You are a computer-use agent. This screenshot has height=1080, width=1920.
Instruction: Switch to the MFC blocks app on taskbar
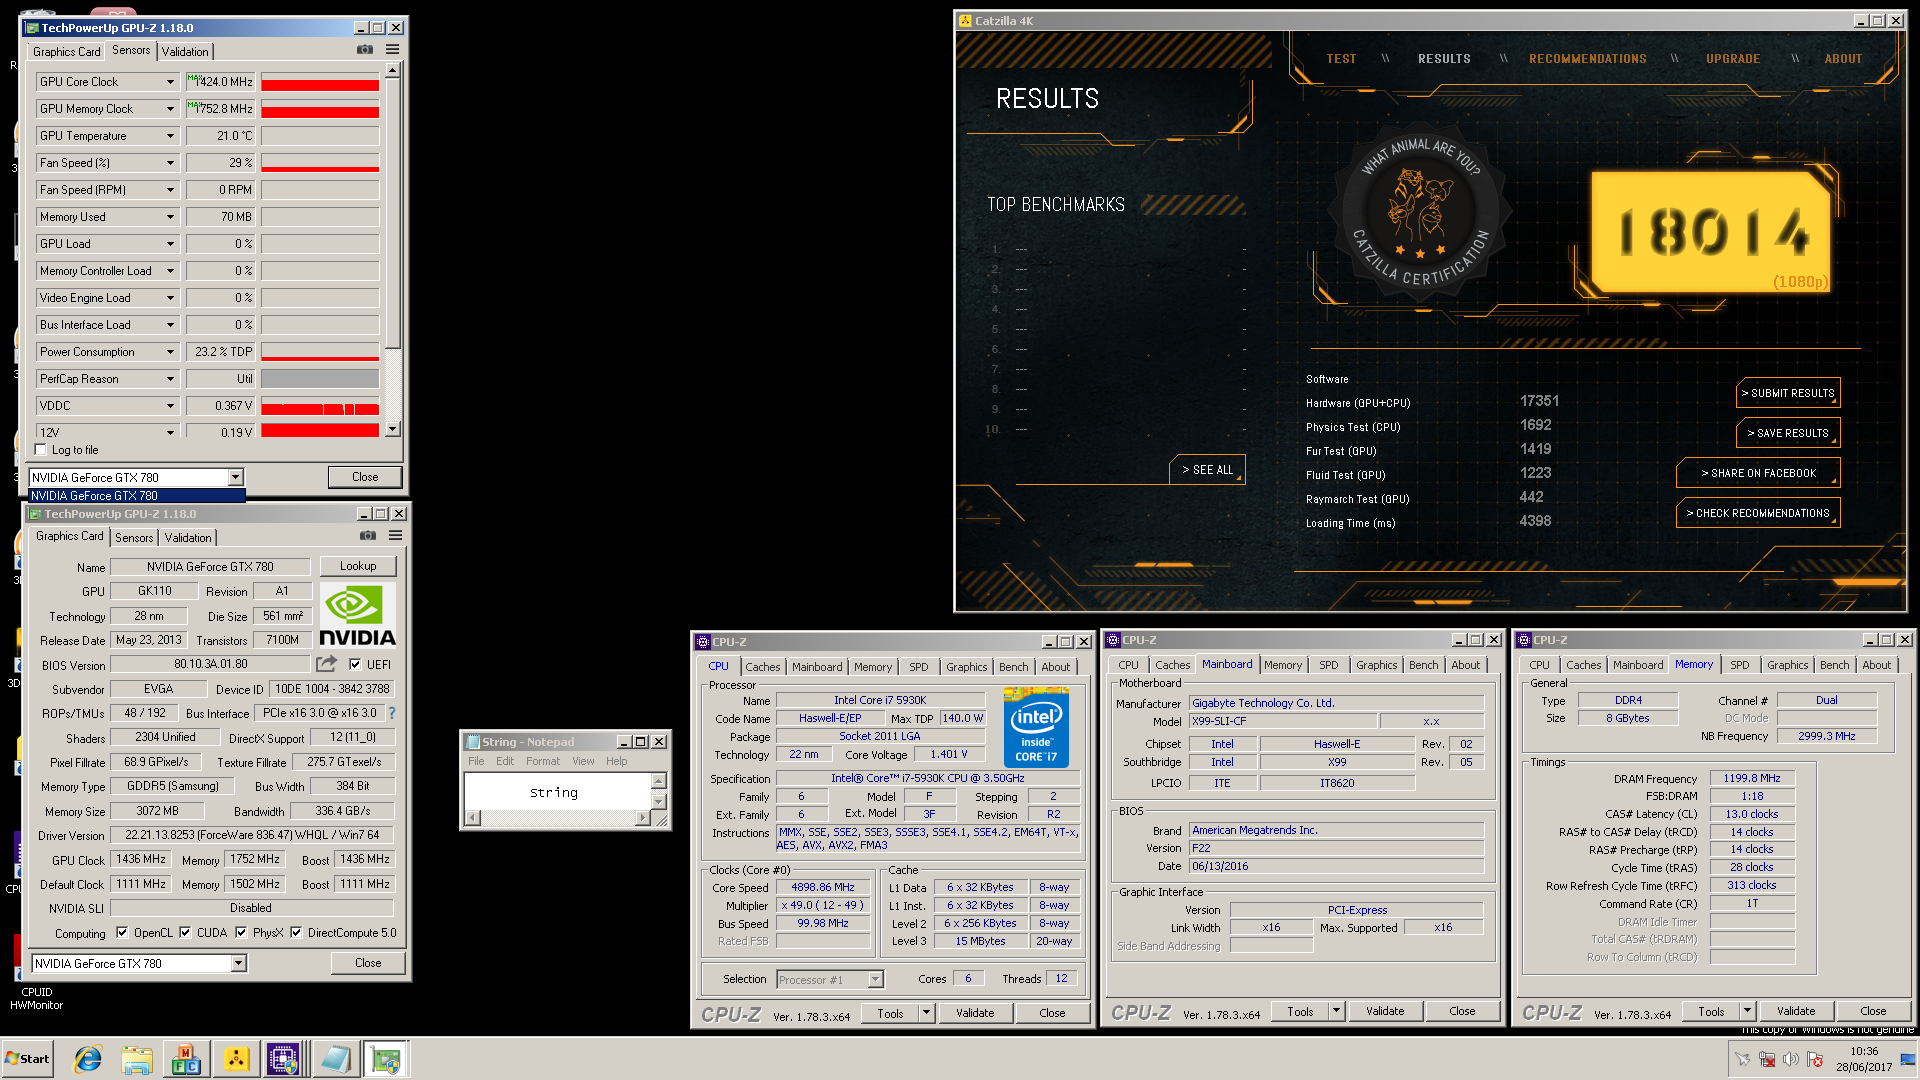(186, 1059)
